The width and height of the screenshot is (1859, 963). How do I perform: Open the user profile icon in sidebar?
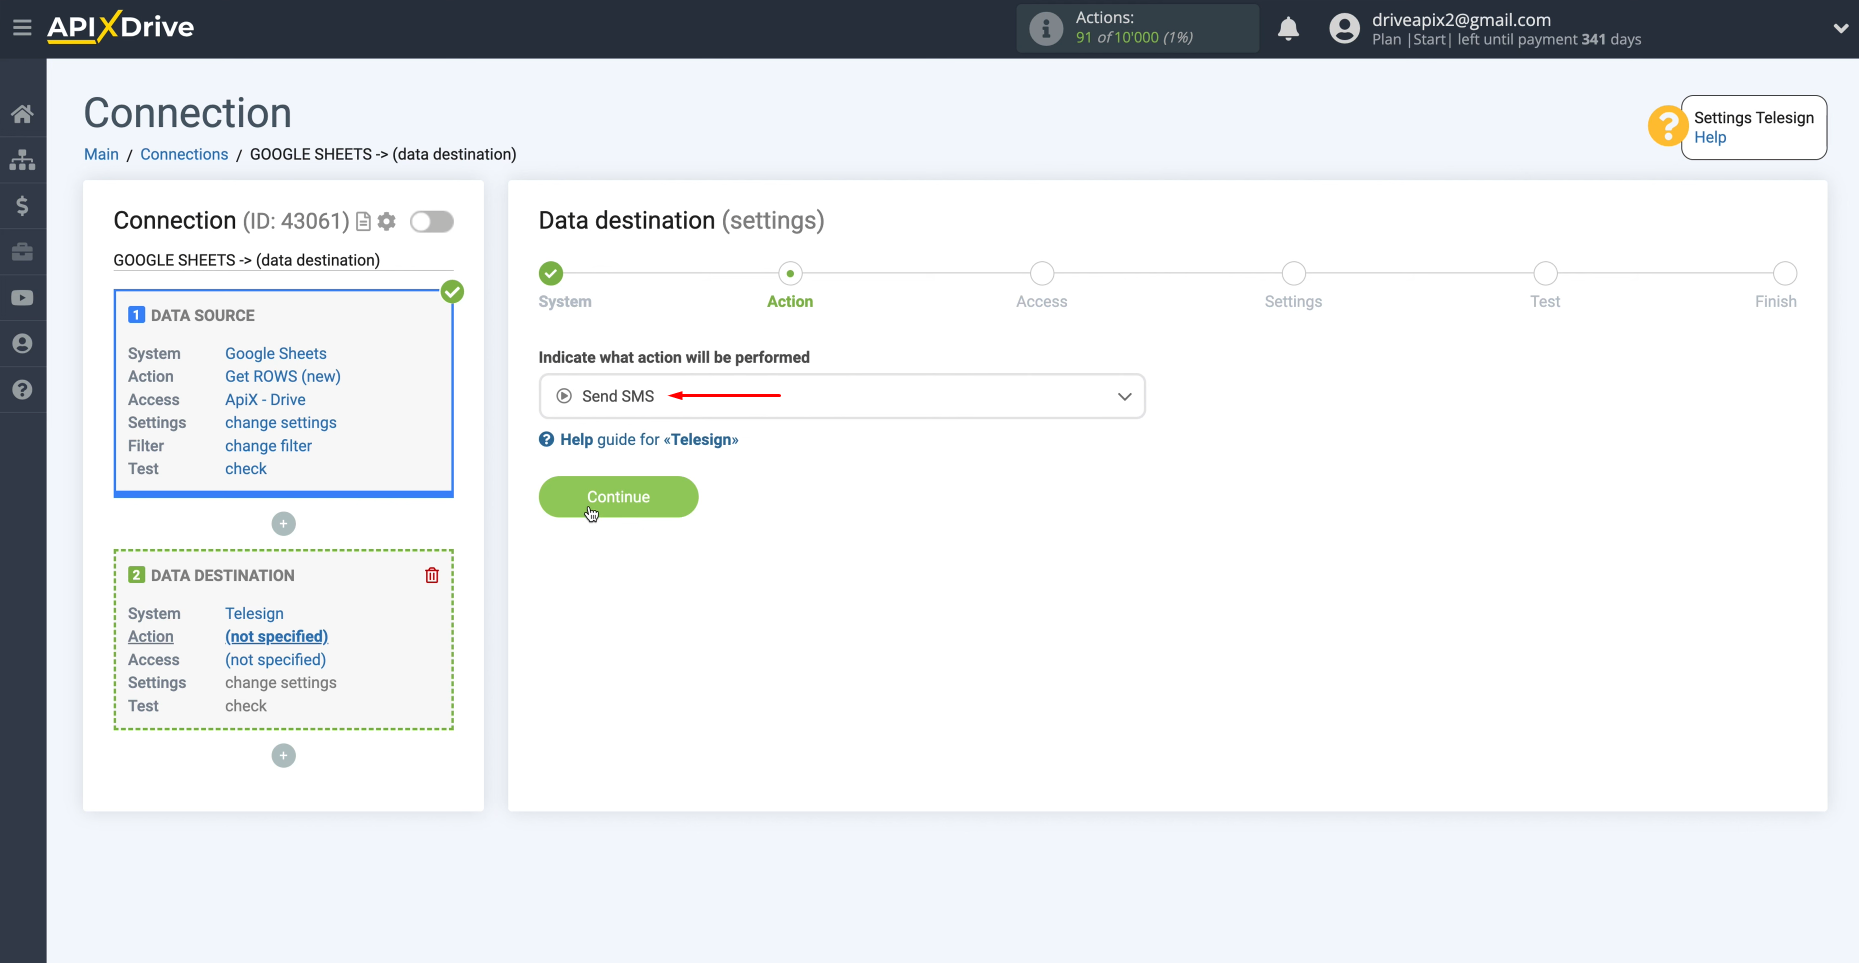22,343
